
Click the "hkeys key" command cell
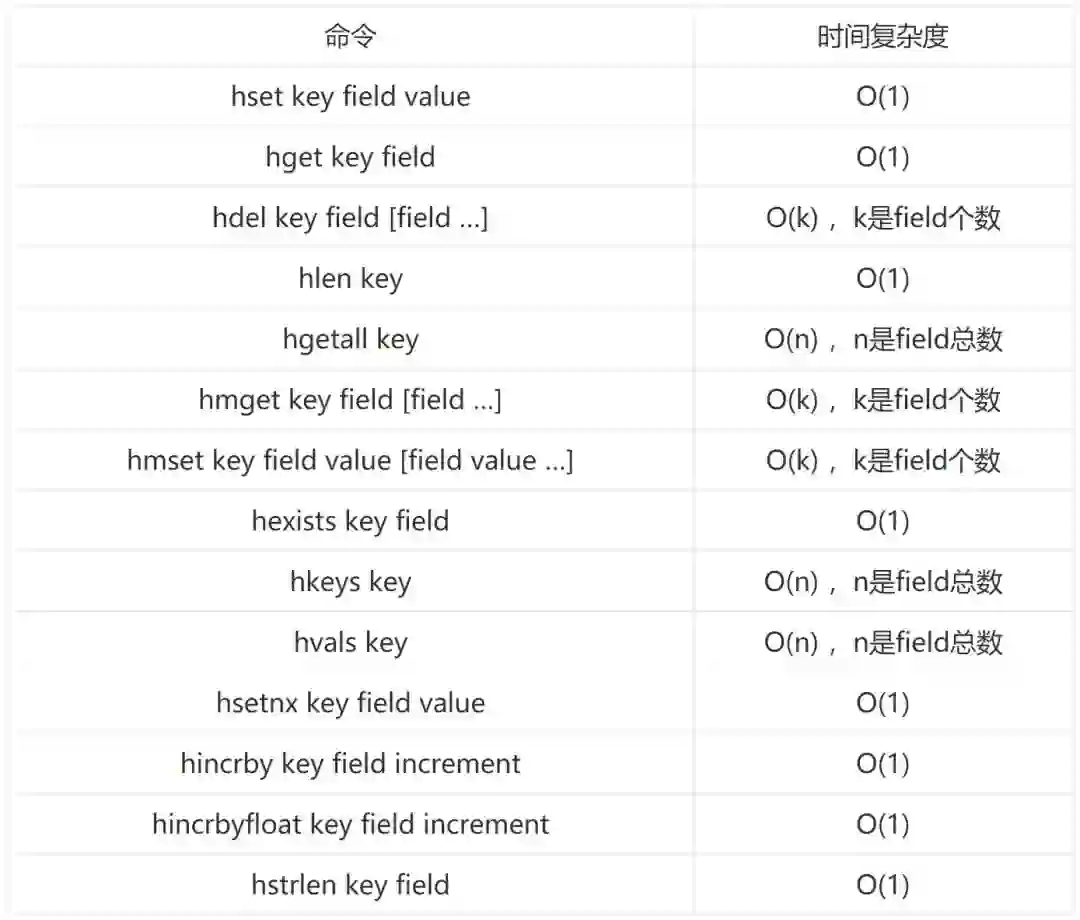[x=350, y=582]
